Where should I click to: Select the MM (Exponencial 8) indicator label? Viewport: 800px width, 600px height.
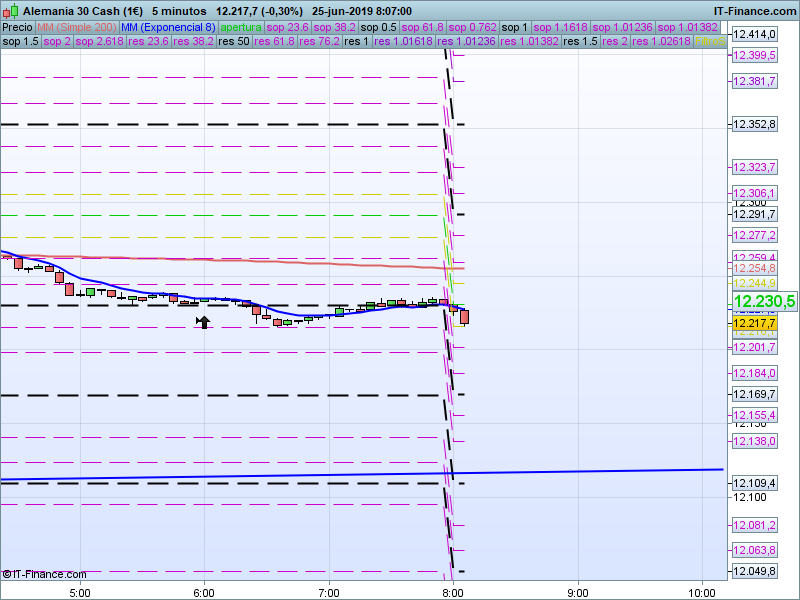coord(168,27)
